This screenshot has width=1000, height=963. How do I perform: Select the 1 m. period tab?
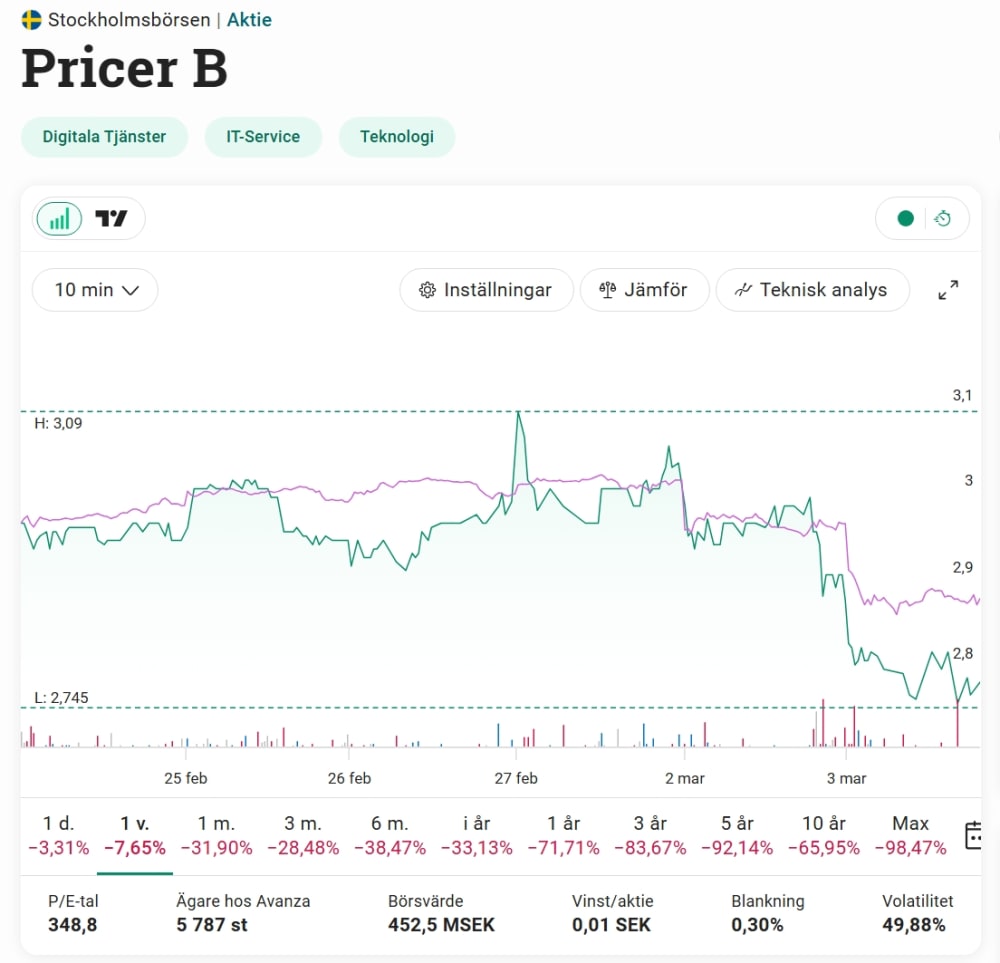click(216, 835)
